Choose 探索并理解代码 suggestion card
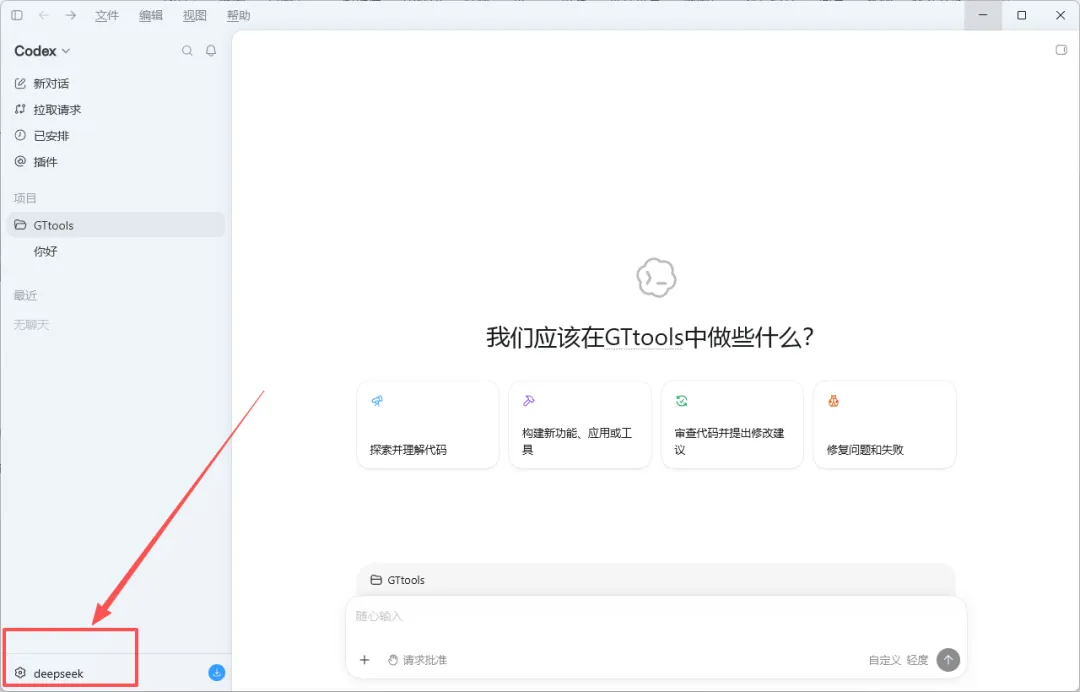The image size is (1080, 692). pyautogui.click(x=428, y=425)
